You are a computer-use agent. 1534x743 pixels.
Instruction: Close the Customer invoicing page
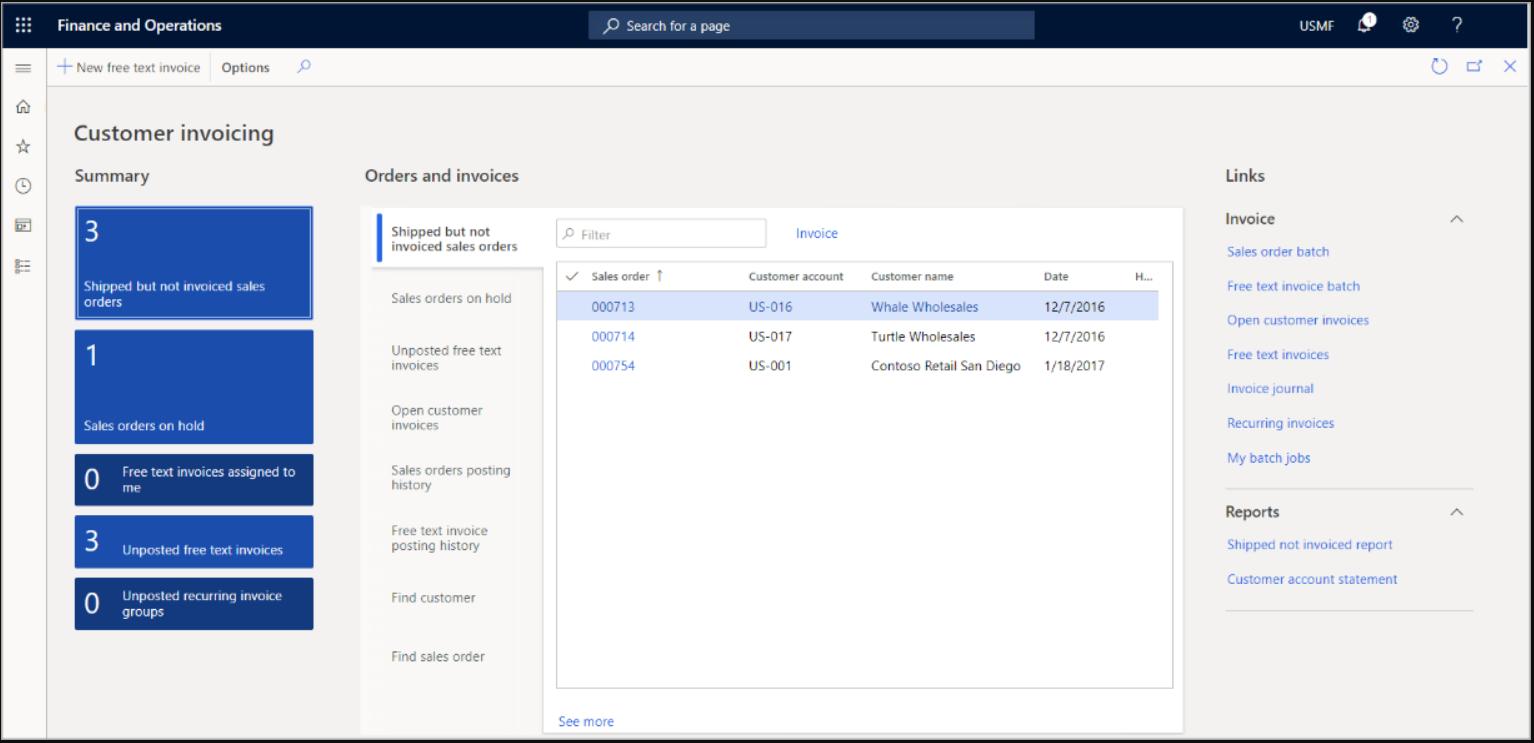[1510, 67]
